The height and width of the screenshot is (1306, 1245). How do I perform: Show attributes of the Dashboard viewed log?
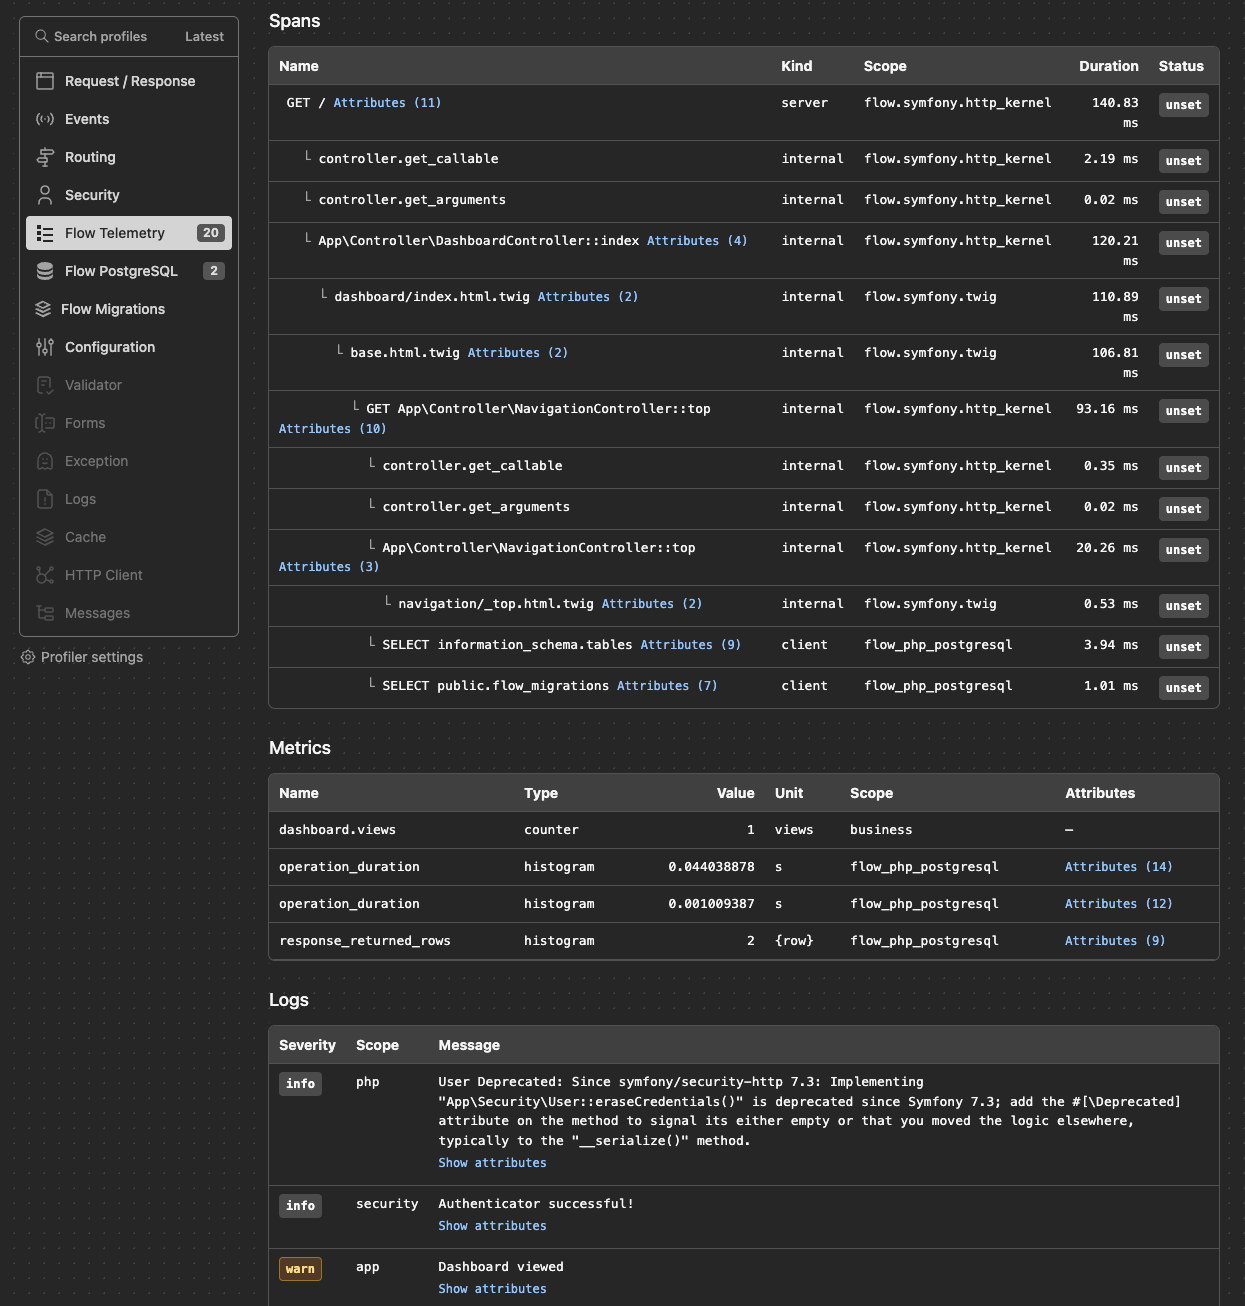(492, 1289)
